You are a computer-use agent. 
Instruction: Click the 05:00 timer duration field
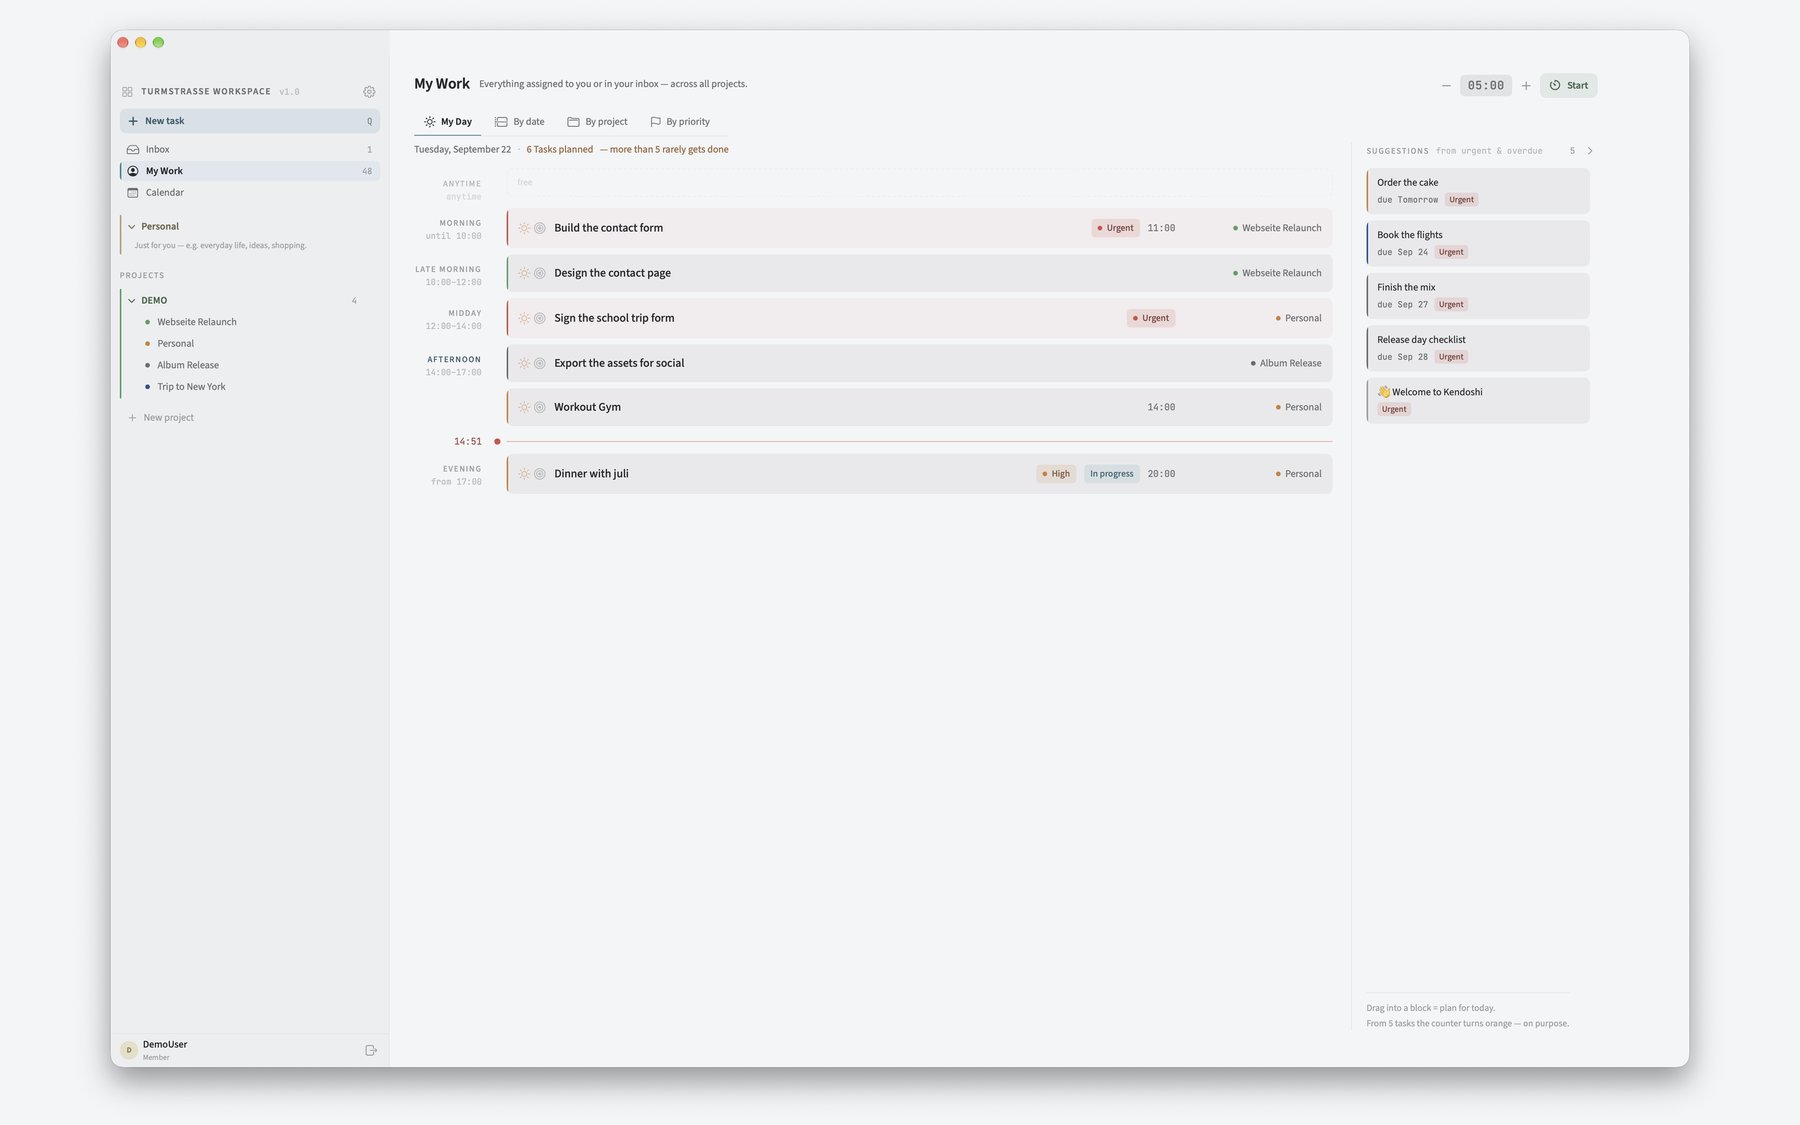pos(1486,86)
